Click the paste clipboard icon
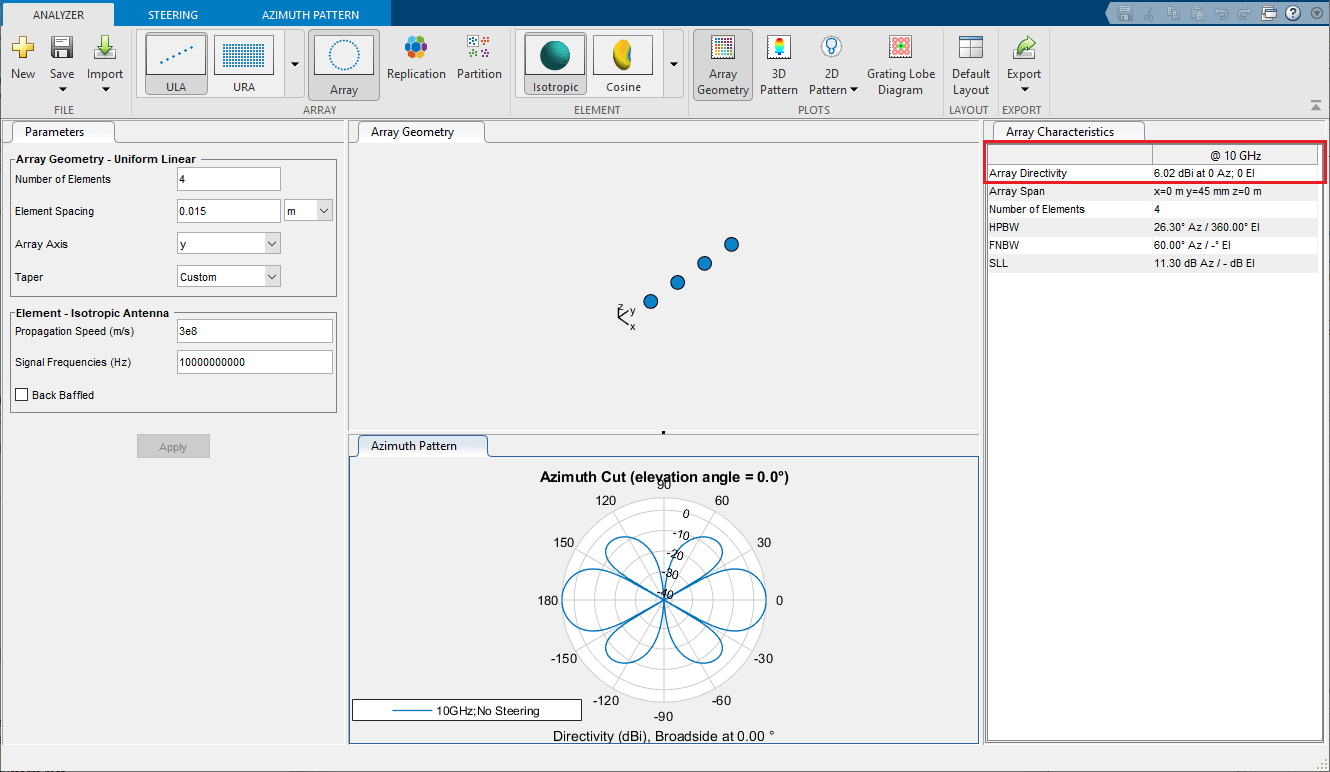Screen dimensions: 1330x772 point(1197,13)
